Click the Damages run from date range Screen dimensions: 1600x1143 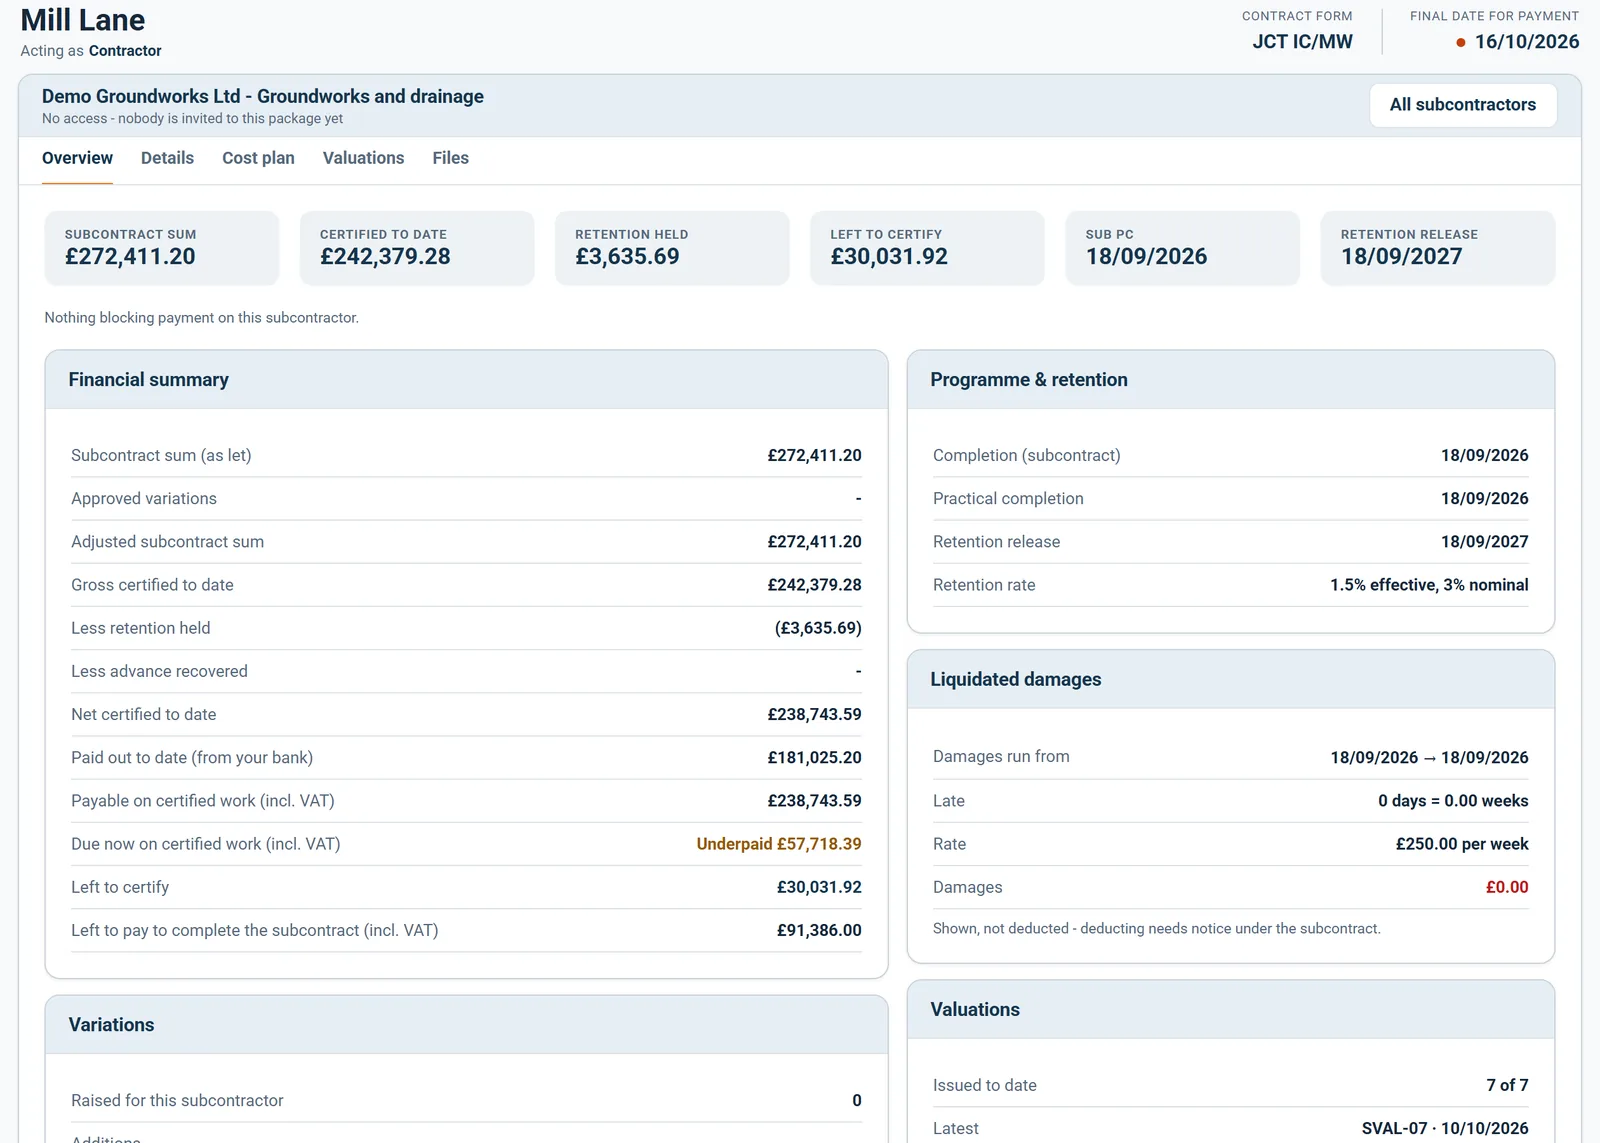pos(1429,758)
